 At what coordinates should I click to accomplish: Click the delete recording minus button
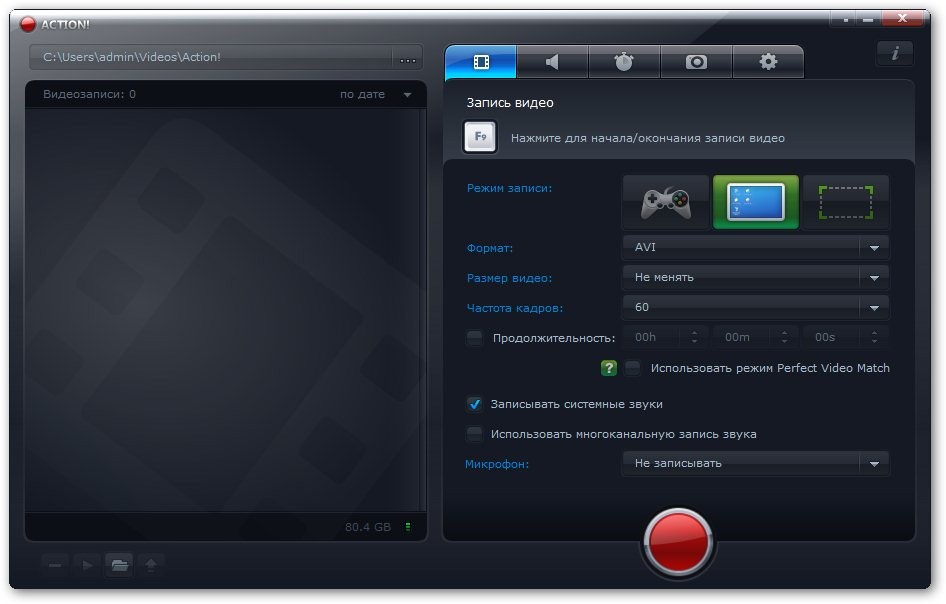click(55, 565)
